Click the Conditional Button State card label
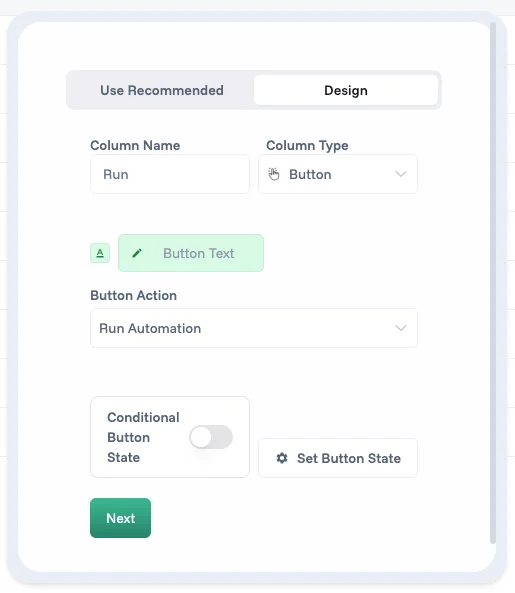The height and width of the screenshot is (593, 515). (x=143, y=437)
